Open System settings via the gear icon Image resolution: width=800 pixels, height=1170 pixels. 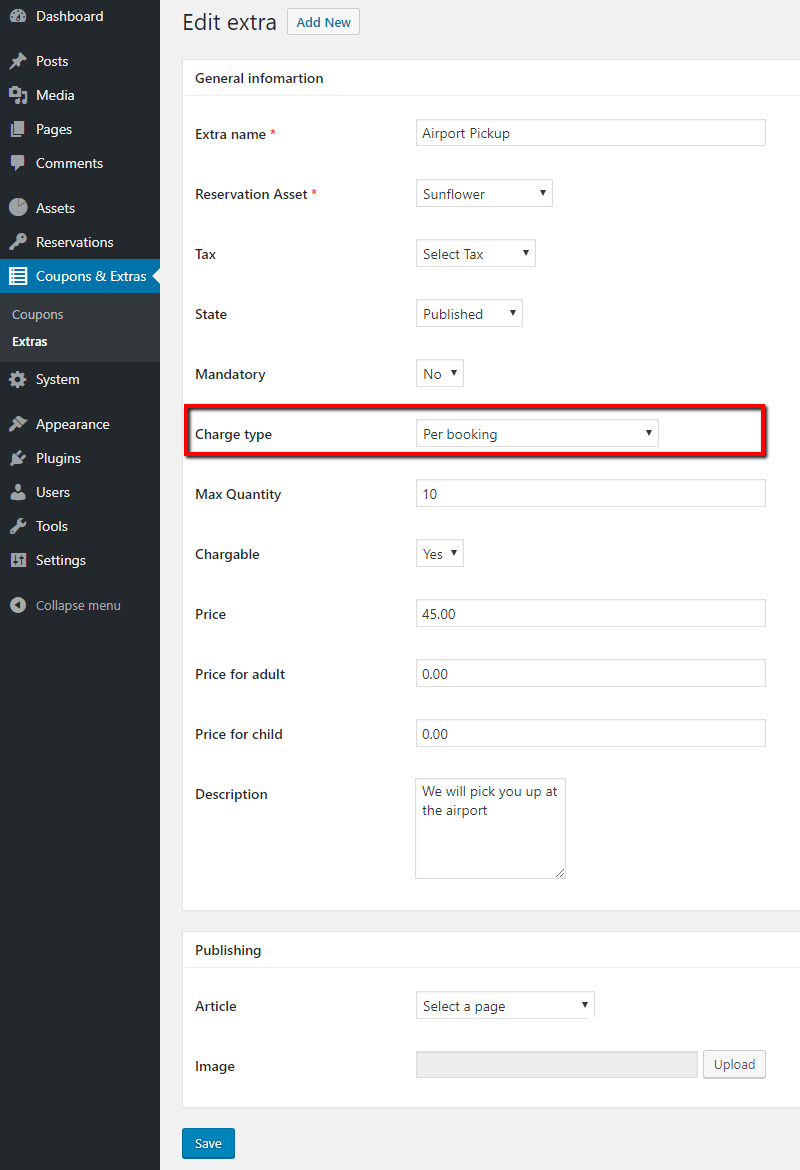[19, 379]
